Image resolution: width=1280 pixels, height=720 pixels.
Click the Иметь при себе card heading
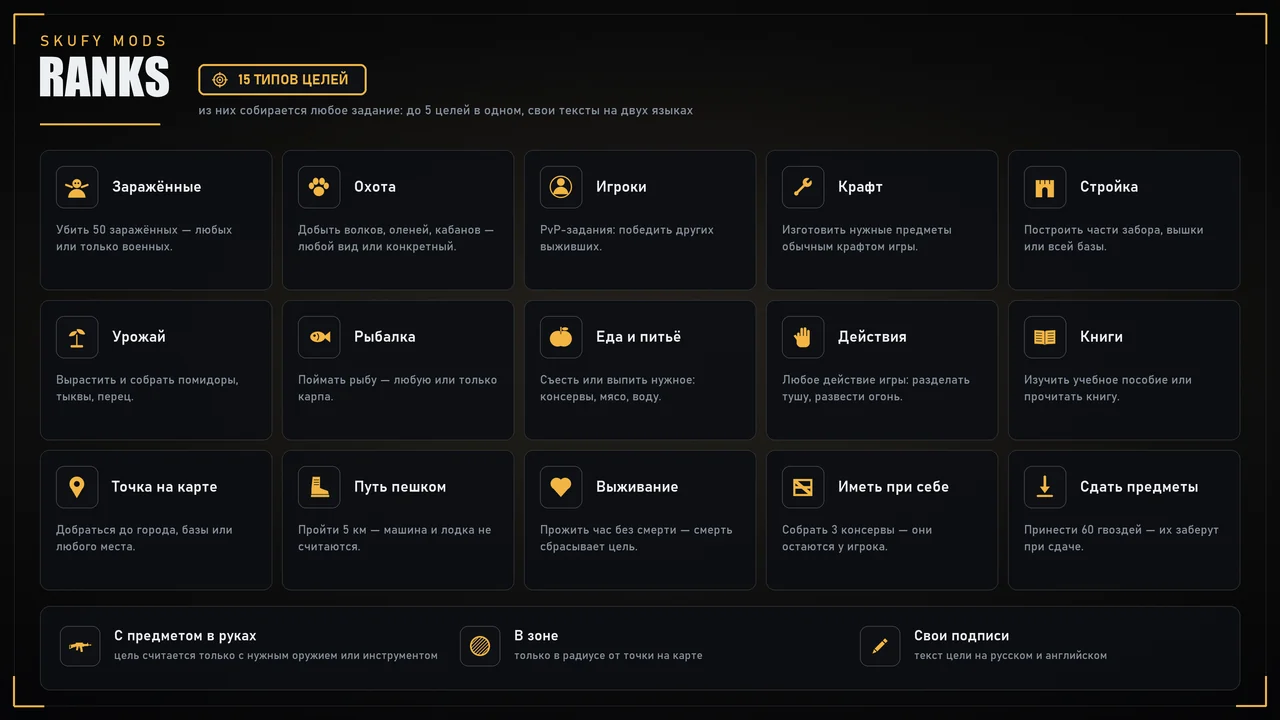893,487
